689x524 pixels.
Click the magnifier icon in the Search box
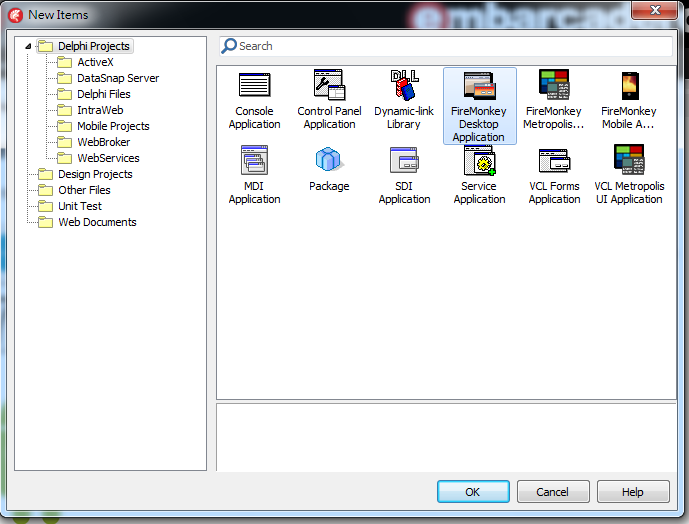(x=229, y=46)
